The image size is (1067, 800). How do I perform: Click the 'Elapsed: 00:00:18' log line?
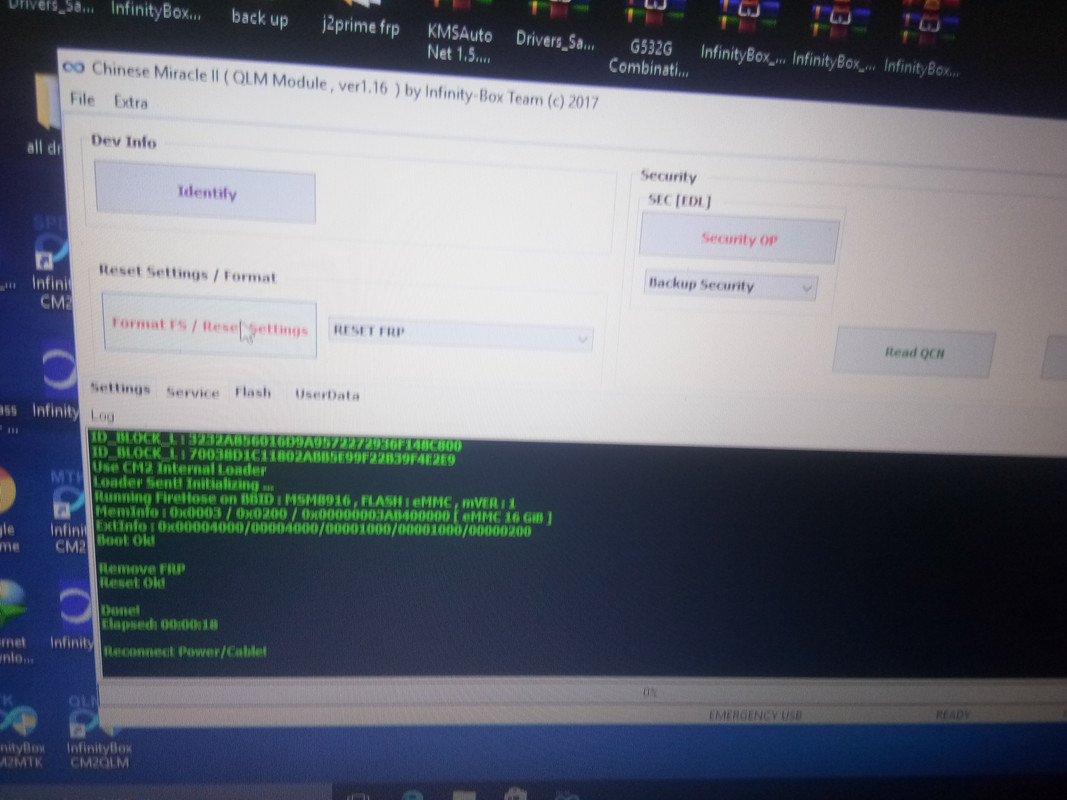pyautogui.click(x=159, y=624)
